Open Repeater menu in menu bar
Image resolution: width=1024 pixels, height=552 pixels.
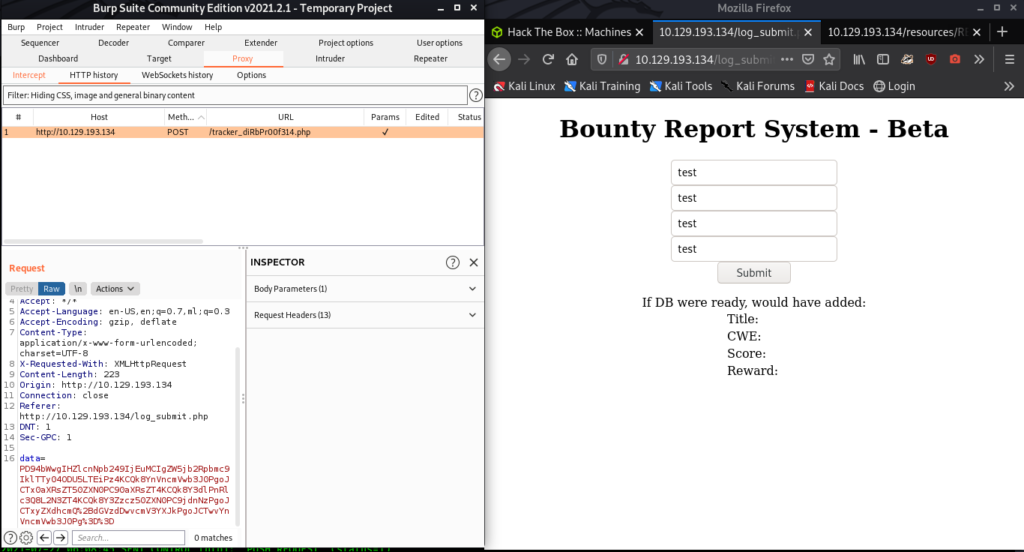click(x=133, y=27)
